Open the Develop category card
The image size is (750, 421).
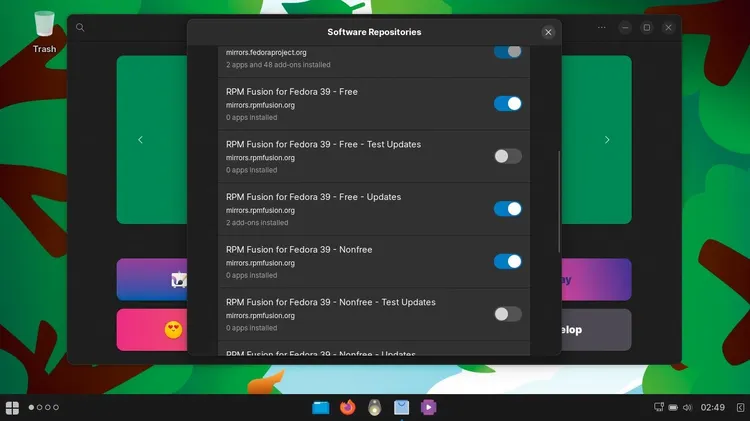tap(596, 330)
